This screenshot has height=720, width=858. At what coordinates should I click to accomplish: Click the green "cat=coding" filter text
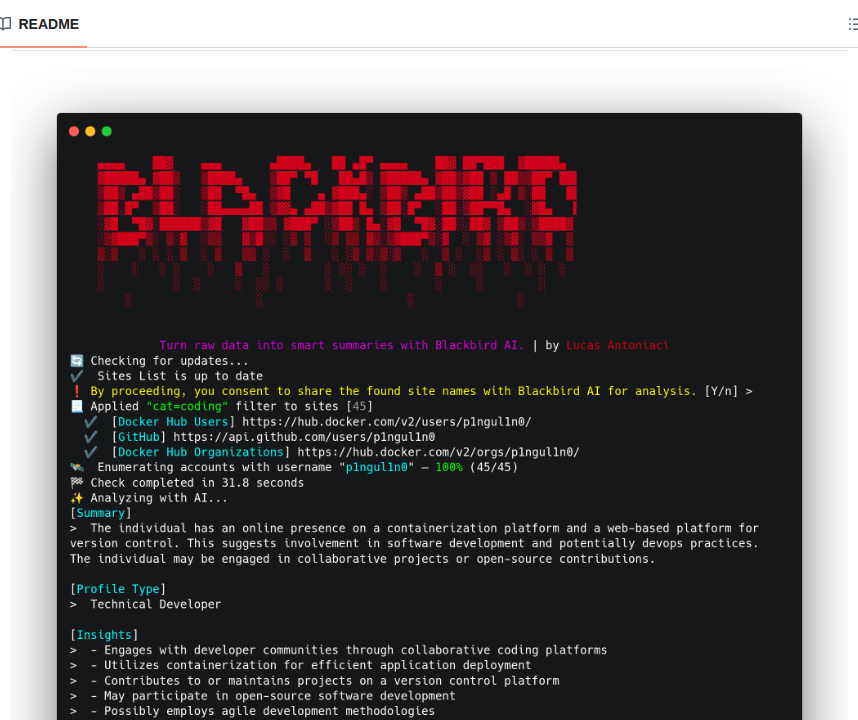tap(187, 407)
